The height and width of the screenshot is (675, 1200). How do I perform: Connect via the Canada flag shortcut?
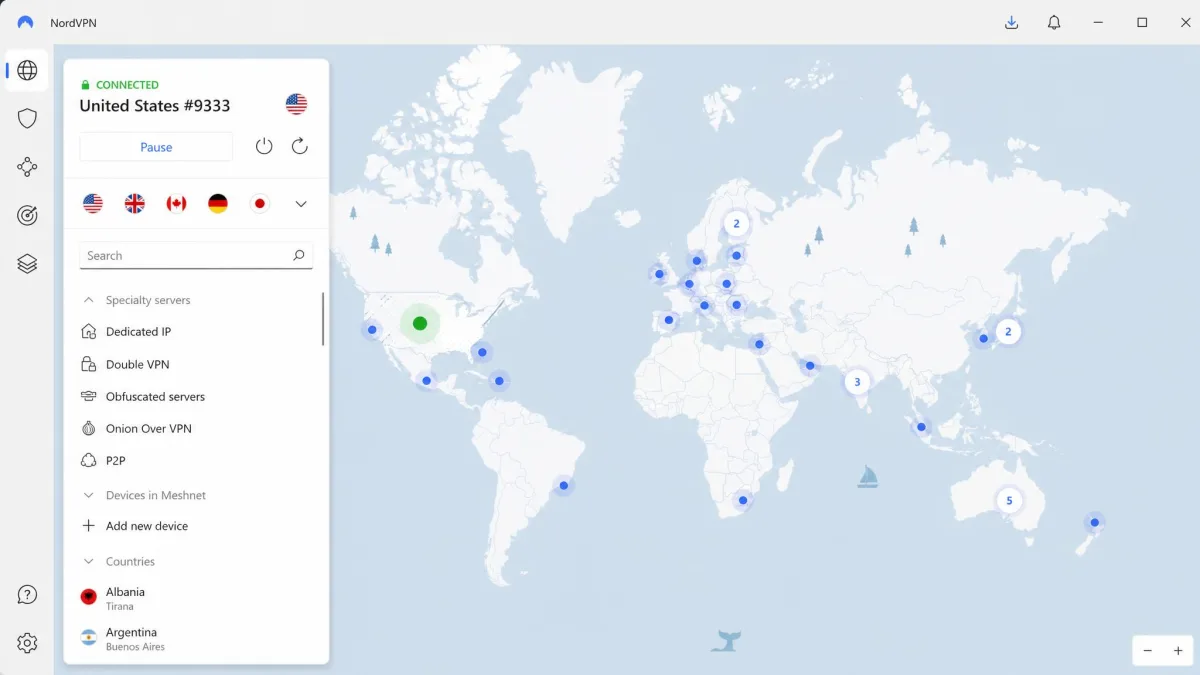[176, 204]
